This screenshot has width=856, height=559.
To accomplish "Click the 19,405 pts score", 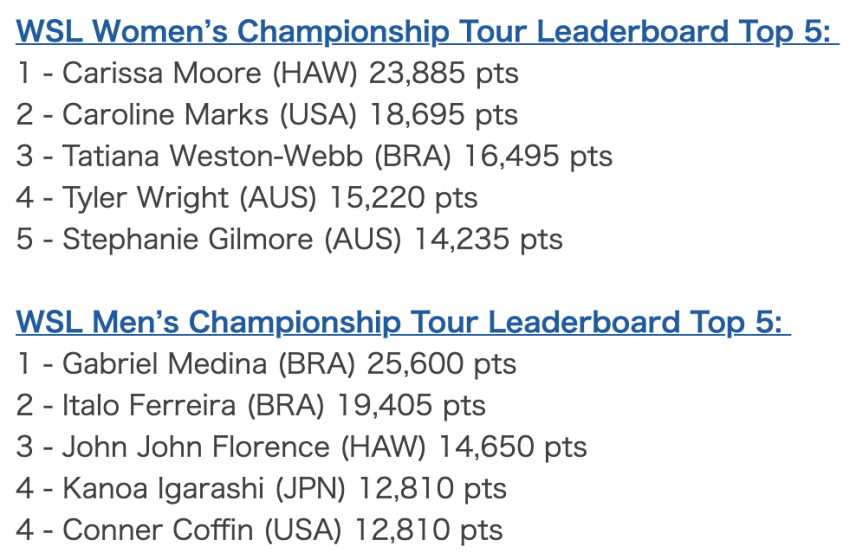I will tap(411, 405).
